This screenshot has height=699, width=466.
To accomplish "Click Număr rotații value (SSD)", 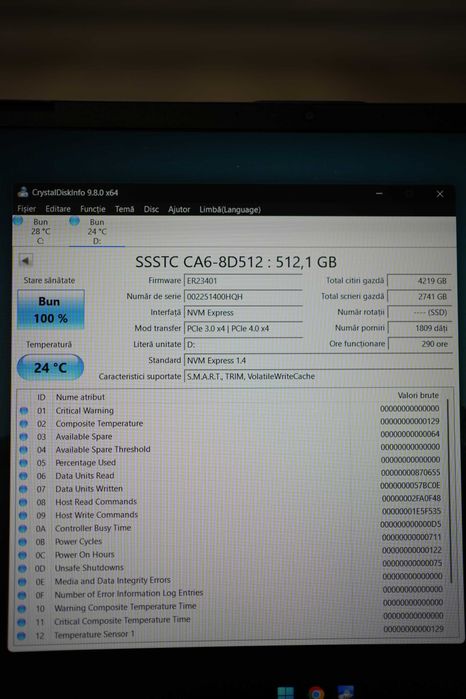I will (420, 312).
